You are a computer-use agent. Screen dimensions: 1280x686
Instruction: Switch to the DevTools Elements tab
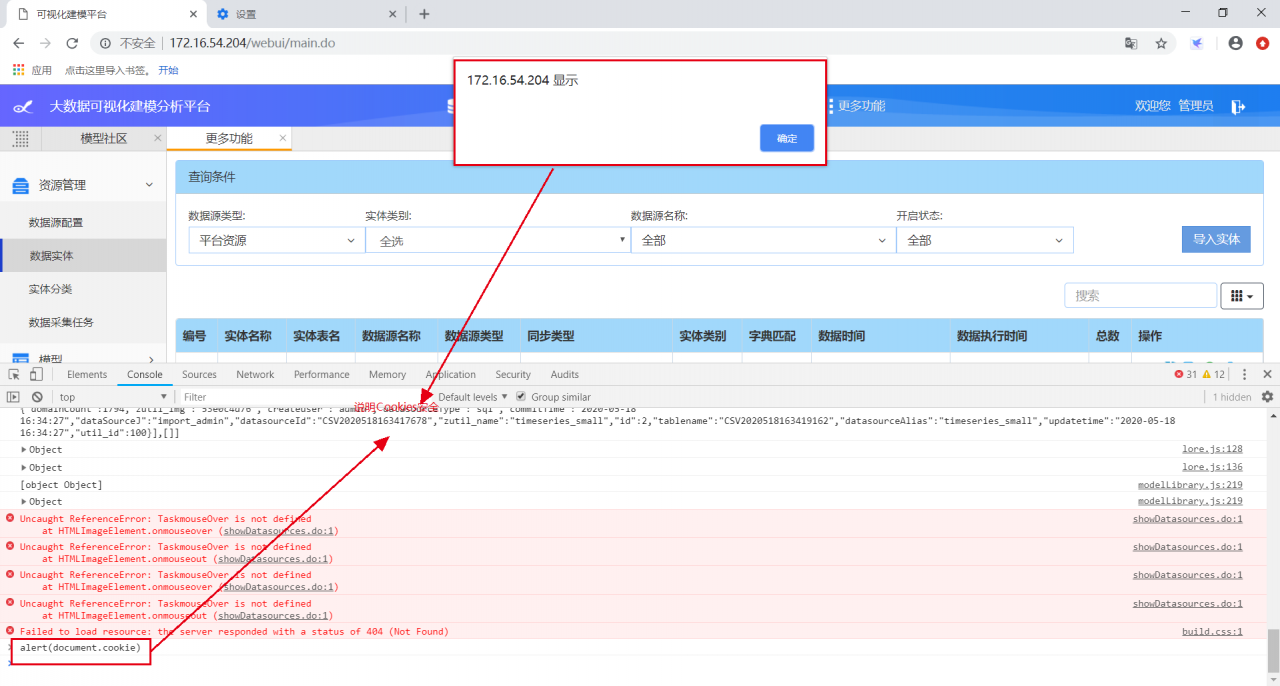pos(87,374)
